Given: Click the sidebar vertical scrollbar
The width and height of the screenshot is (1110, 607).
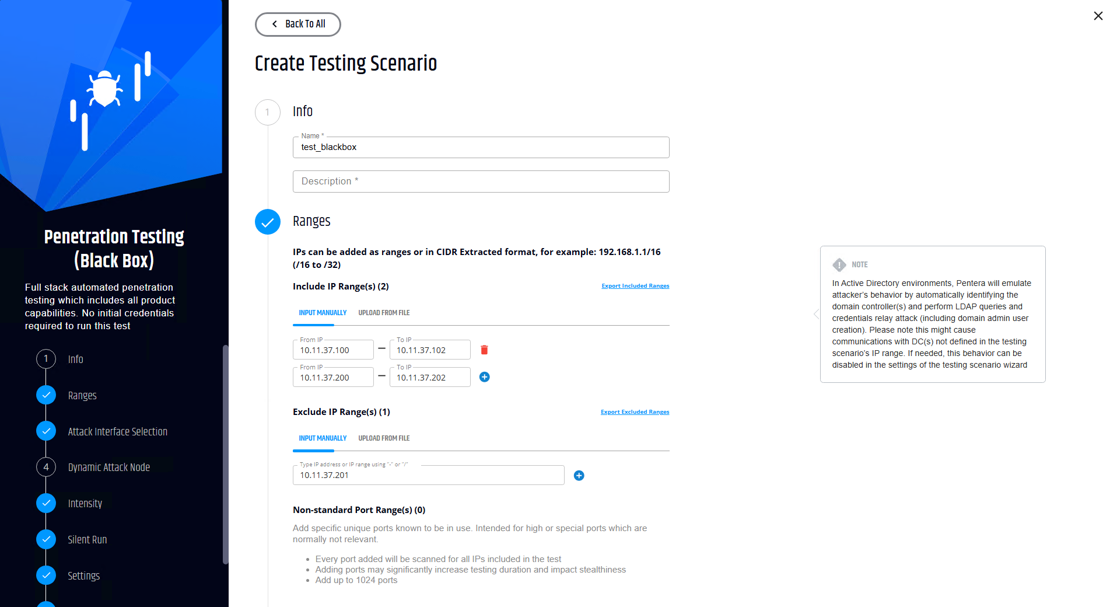Looking at the screenshot, I should pyautogui.click(x=225, y=450).
